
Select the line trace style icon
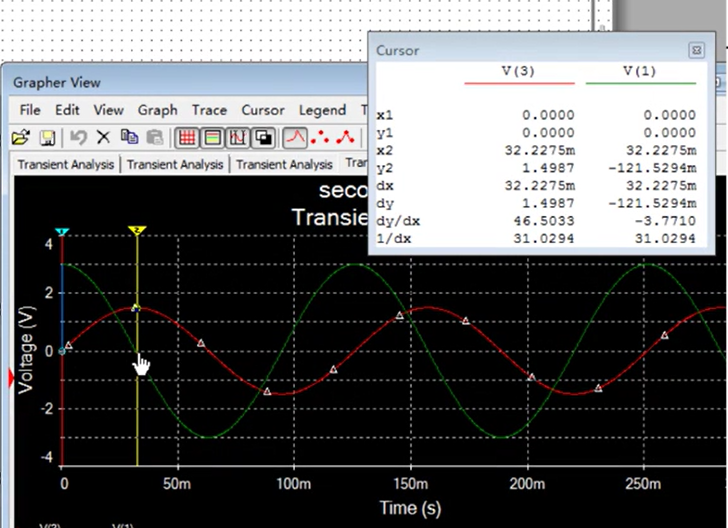click(x=296, y=137)
